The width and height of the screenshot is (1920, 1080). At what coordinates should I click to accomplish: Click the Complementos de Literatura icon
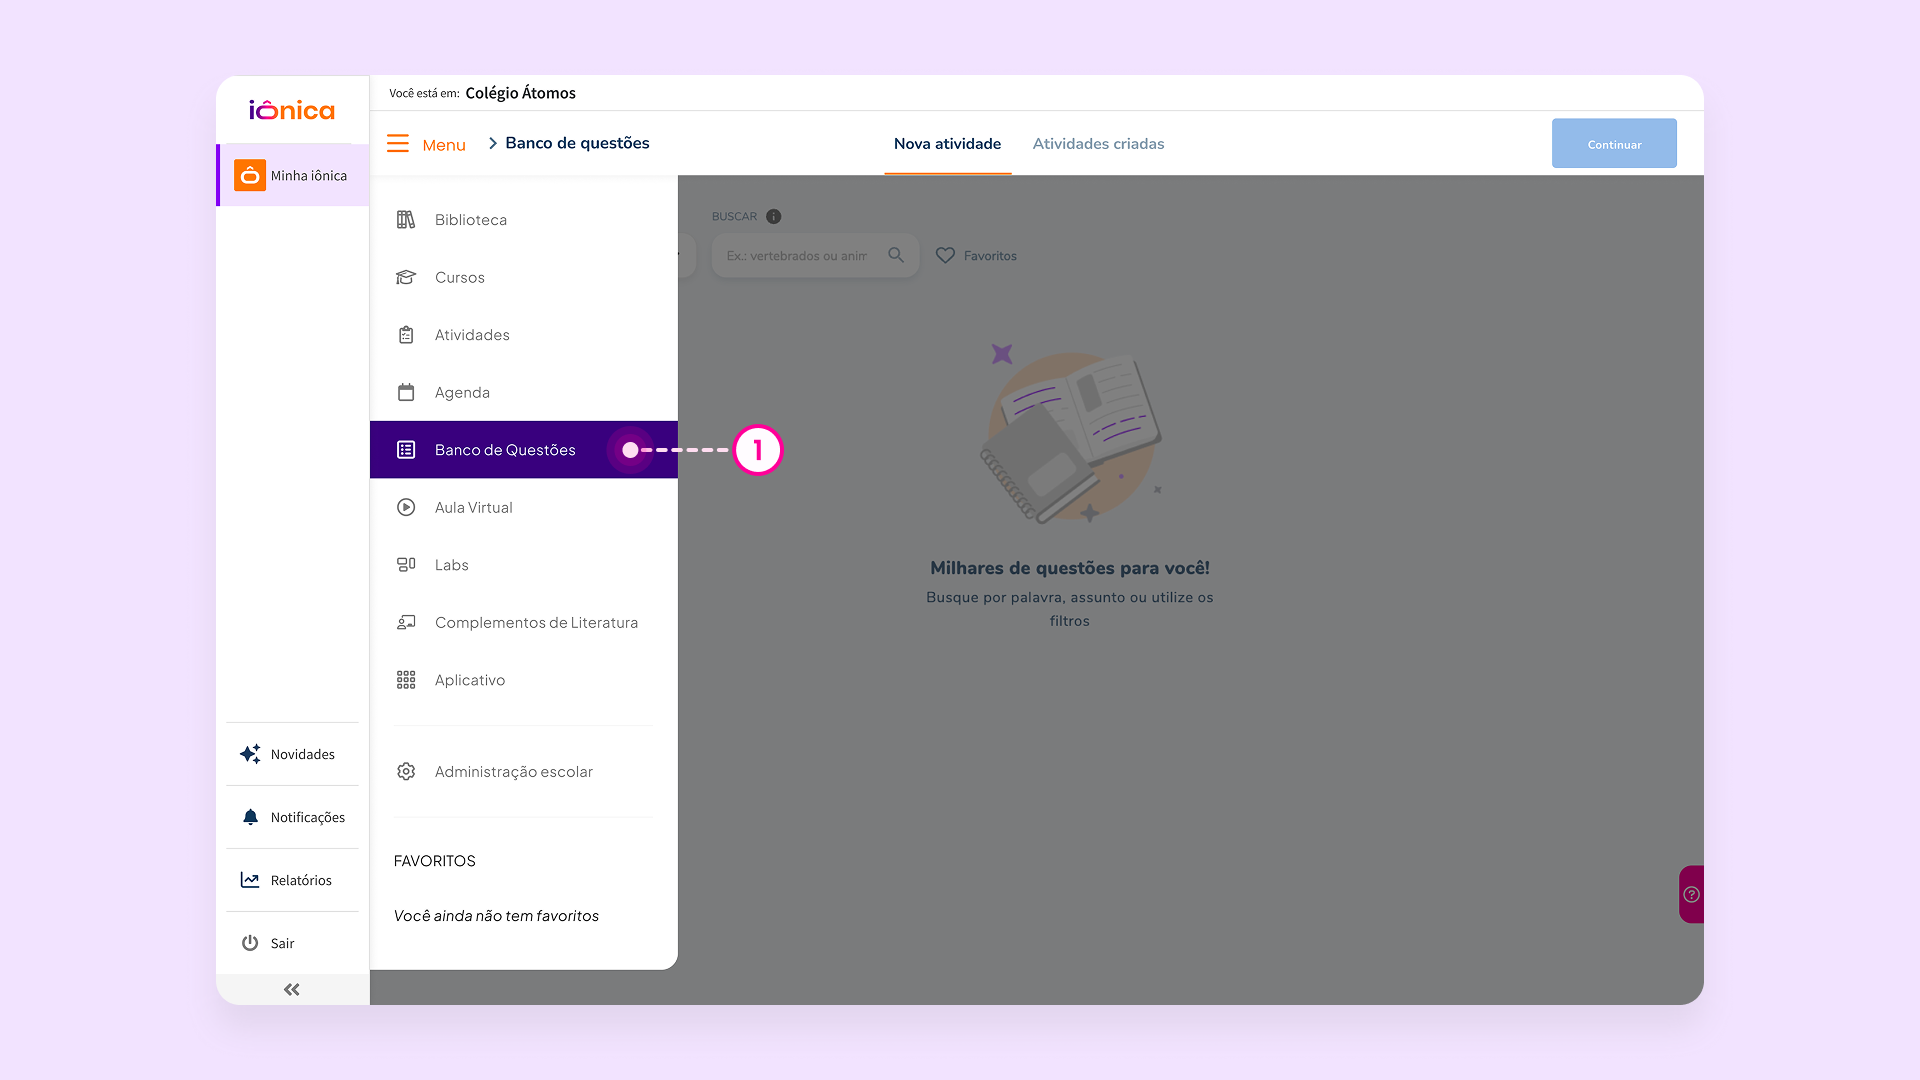click(x=406, y=622)
